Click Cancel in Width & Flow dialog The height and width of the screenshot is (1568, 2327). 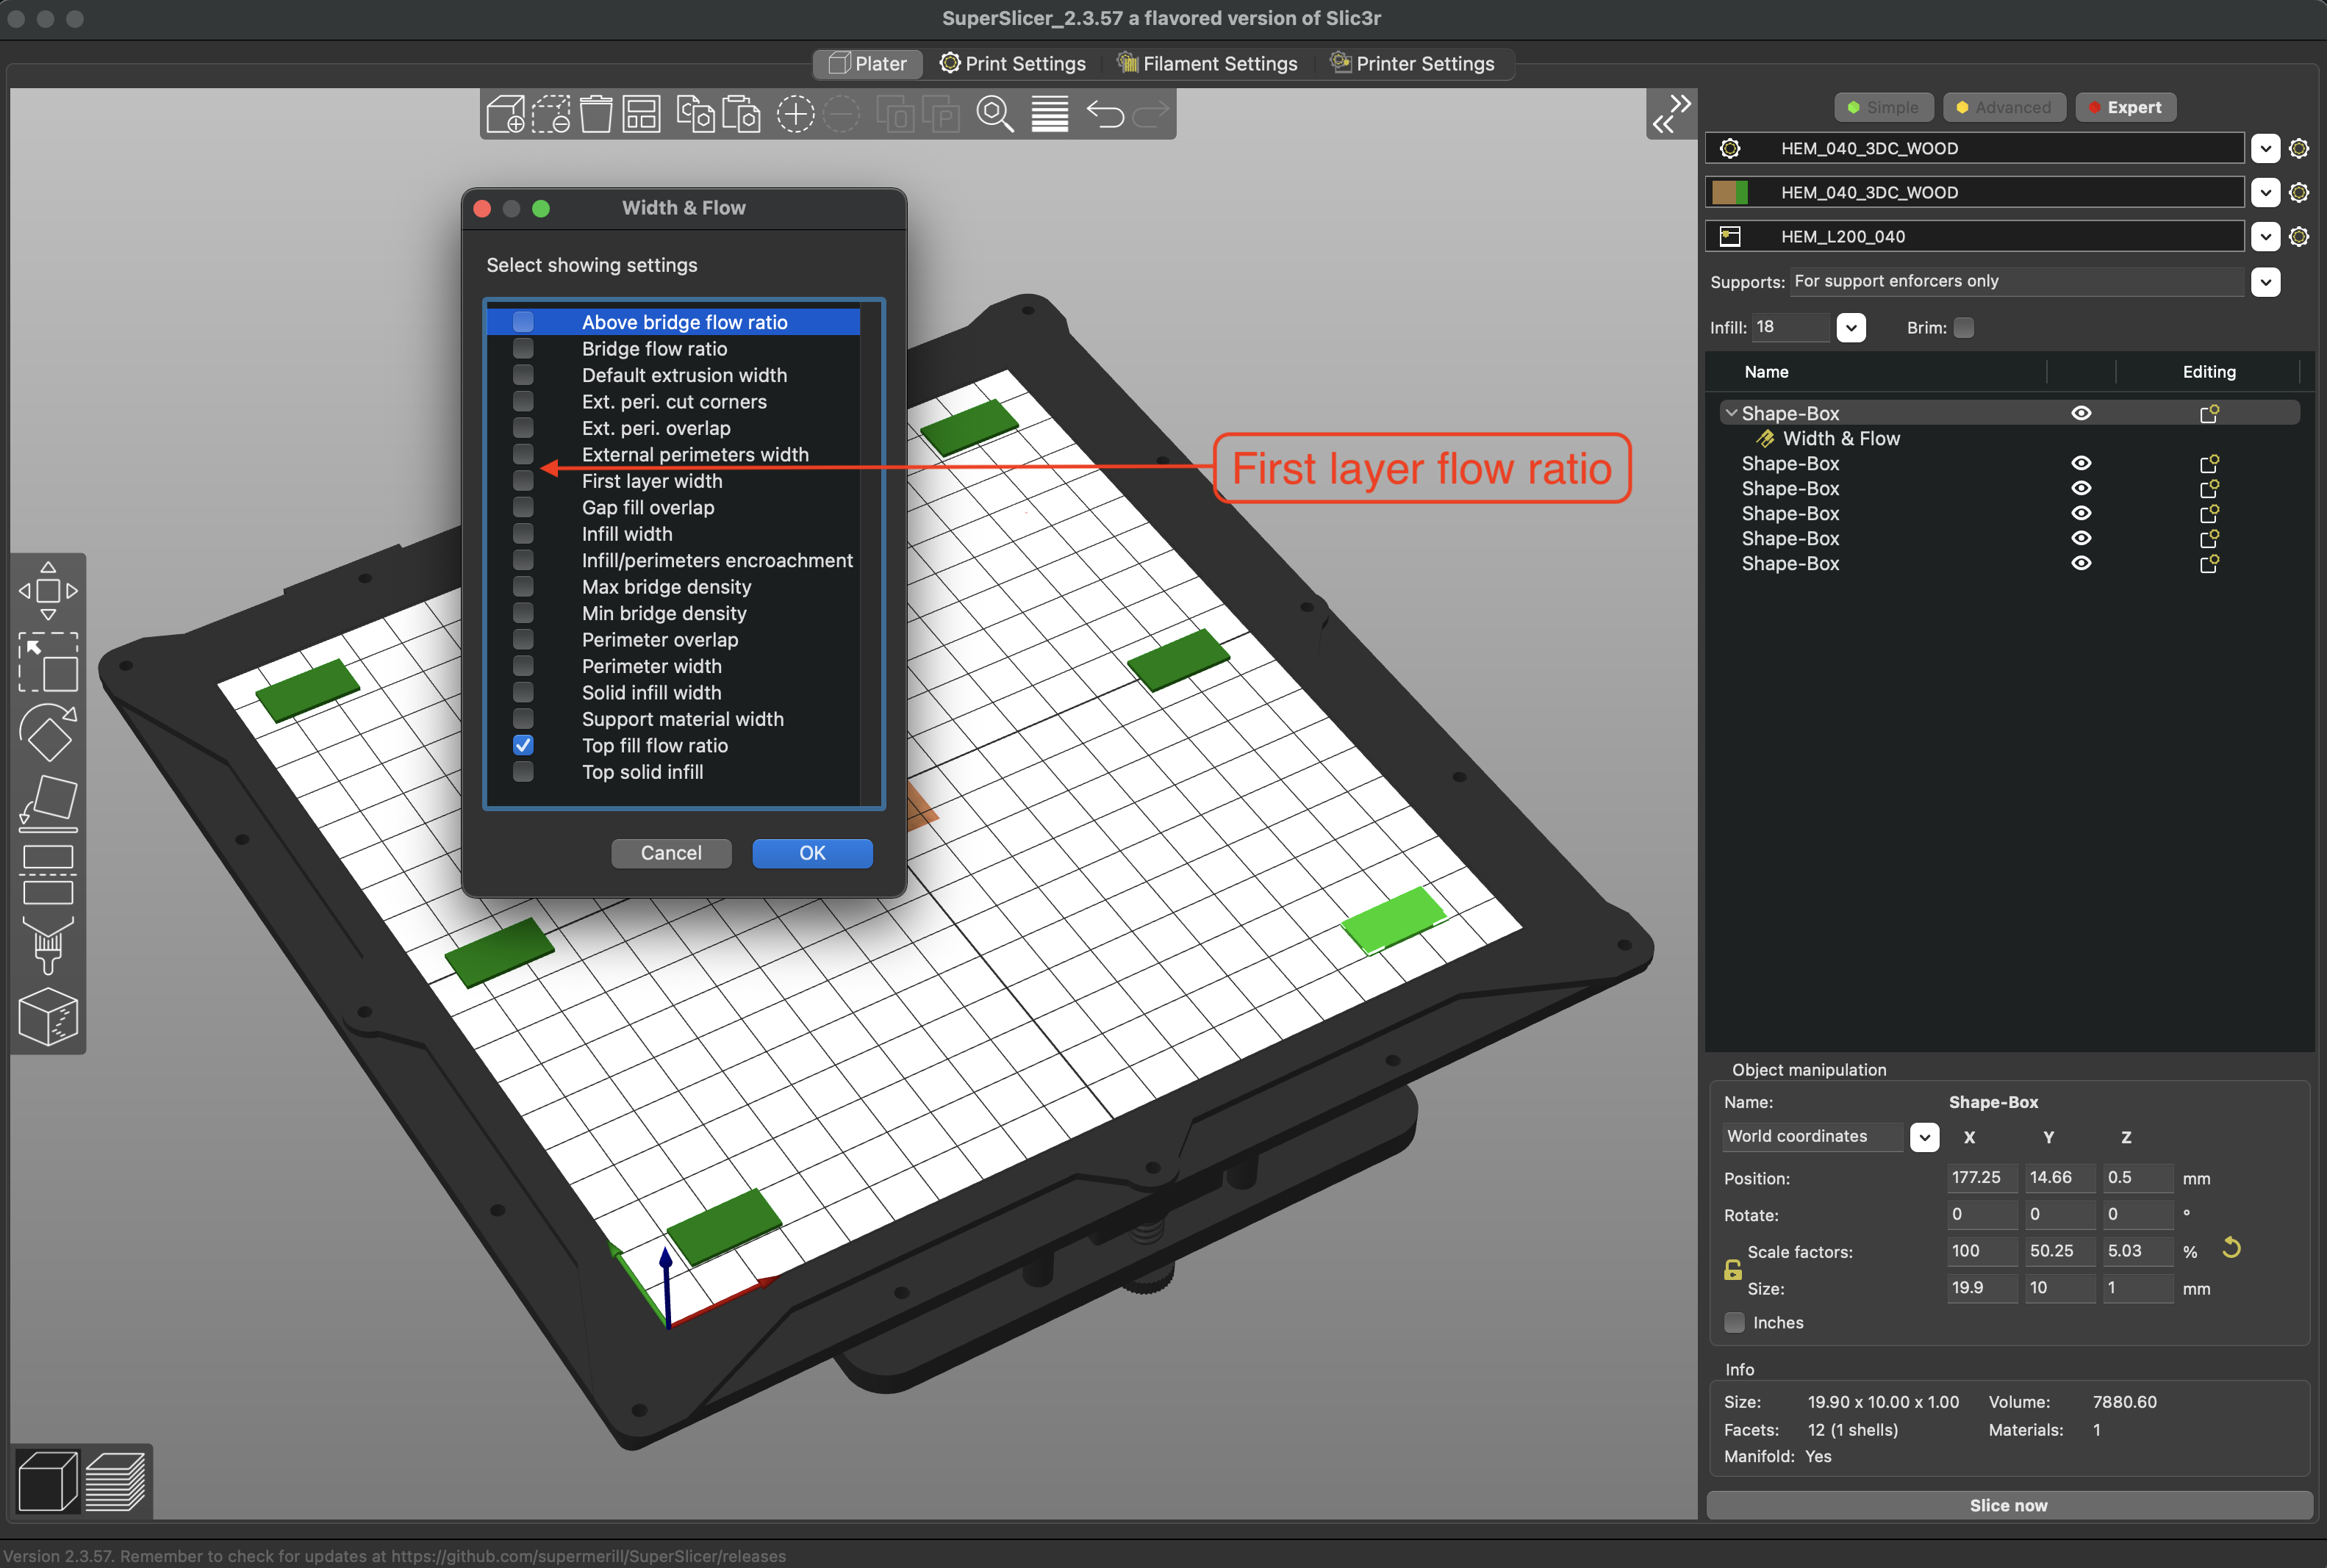tap(671, 853)
